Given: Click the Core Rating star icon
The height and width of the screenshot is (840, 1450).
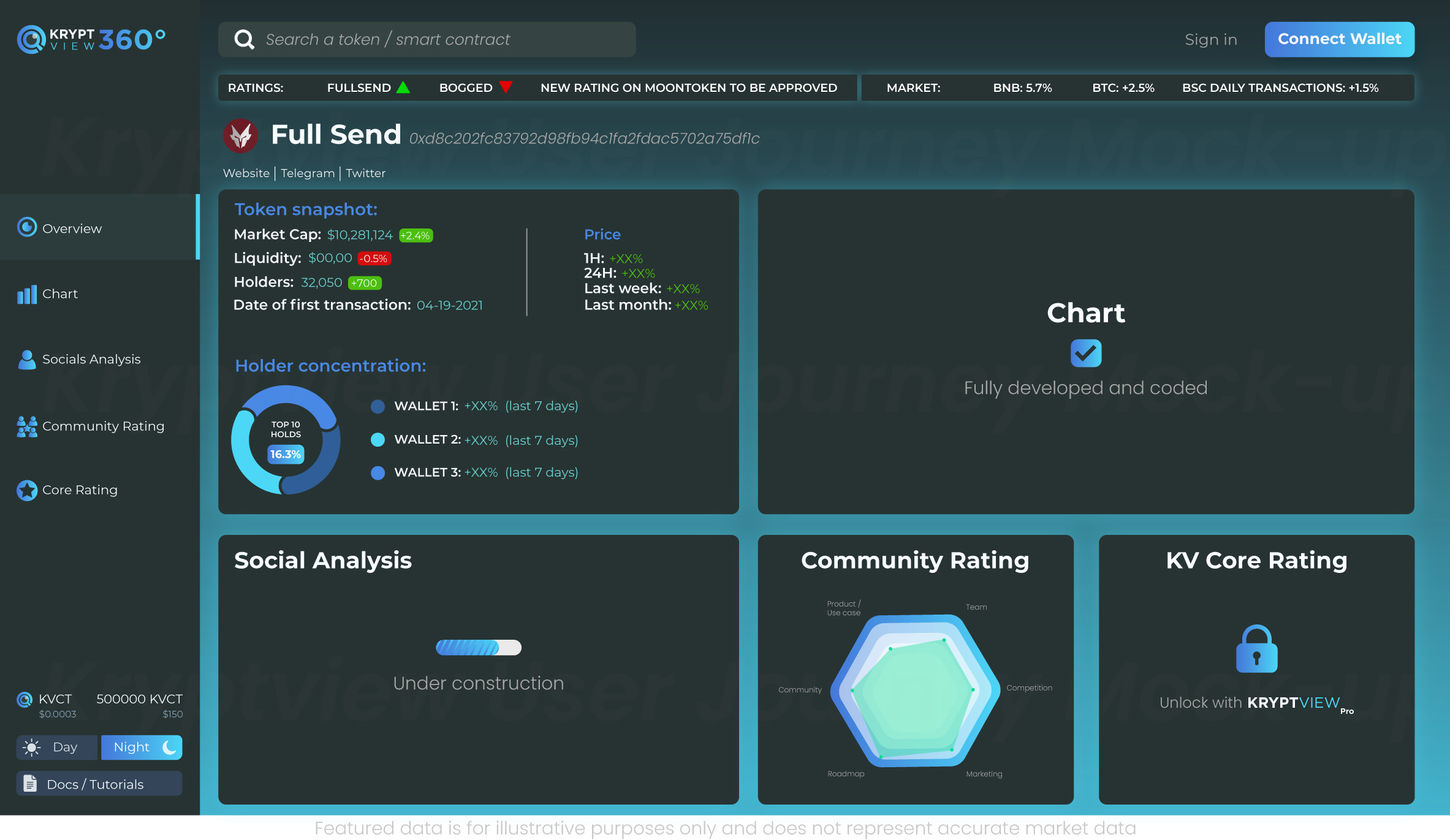Looking at the screenshot, I should [x=27, y=490].
